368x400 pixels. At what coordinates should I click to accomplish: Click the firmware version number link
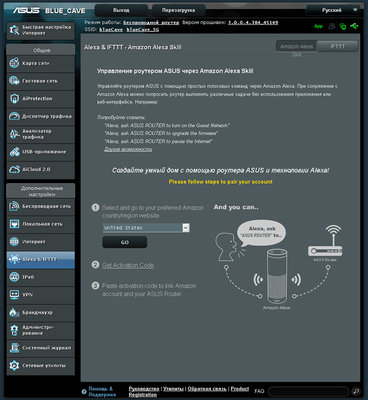click(253, 22)
